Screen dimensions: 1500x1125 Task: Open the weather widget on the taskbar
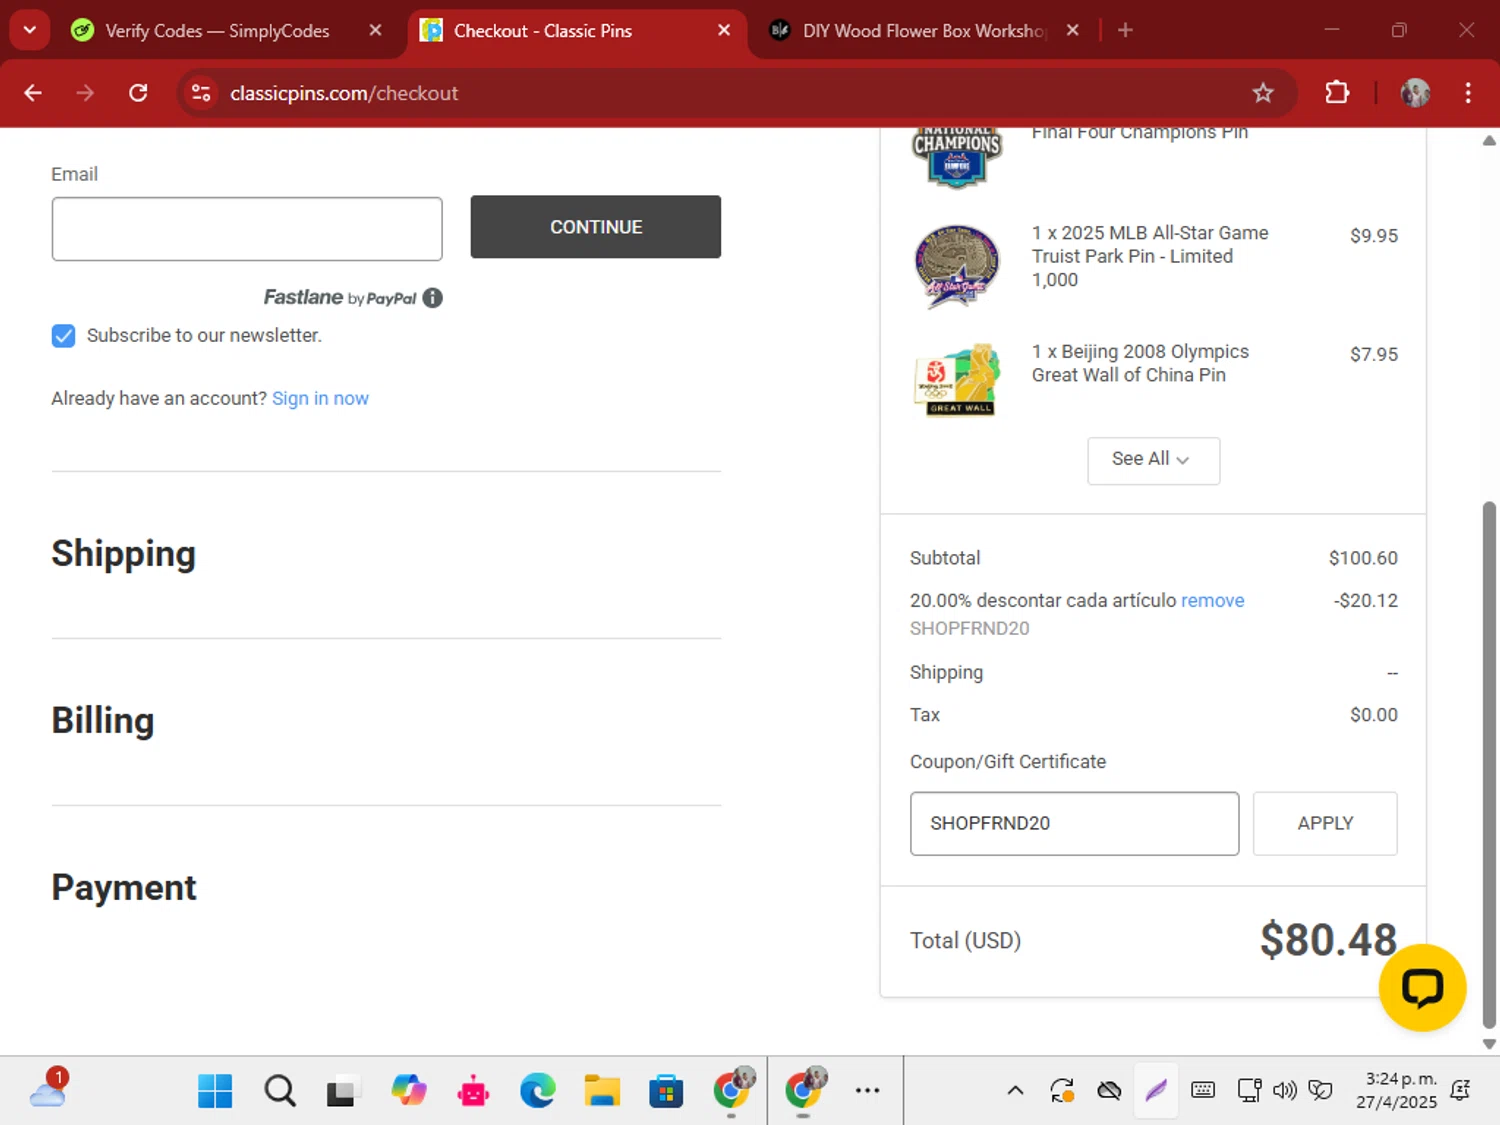pos(48,1089)
